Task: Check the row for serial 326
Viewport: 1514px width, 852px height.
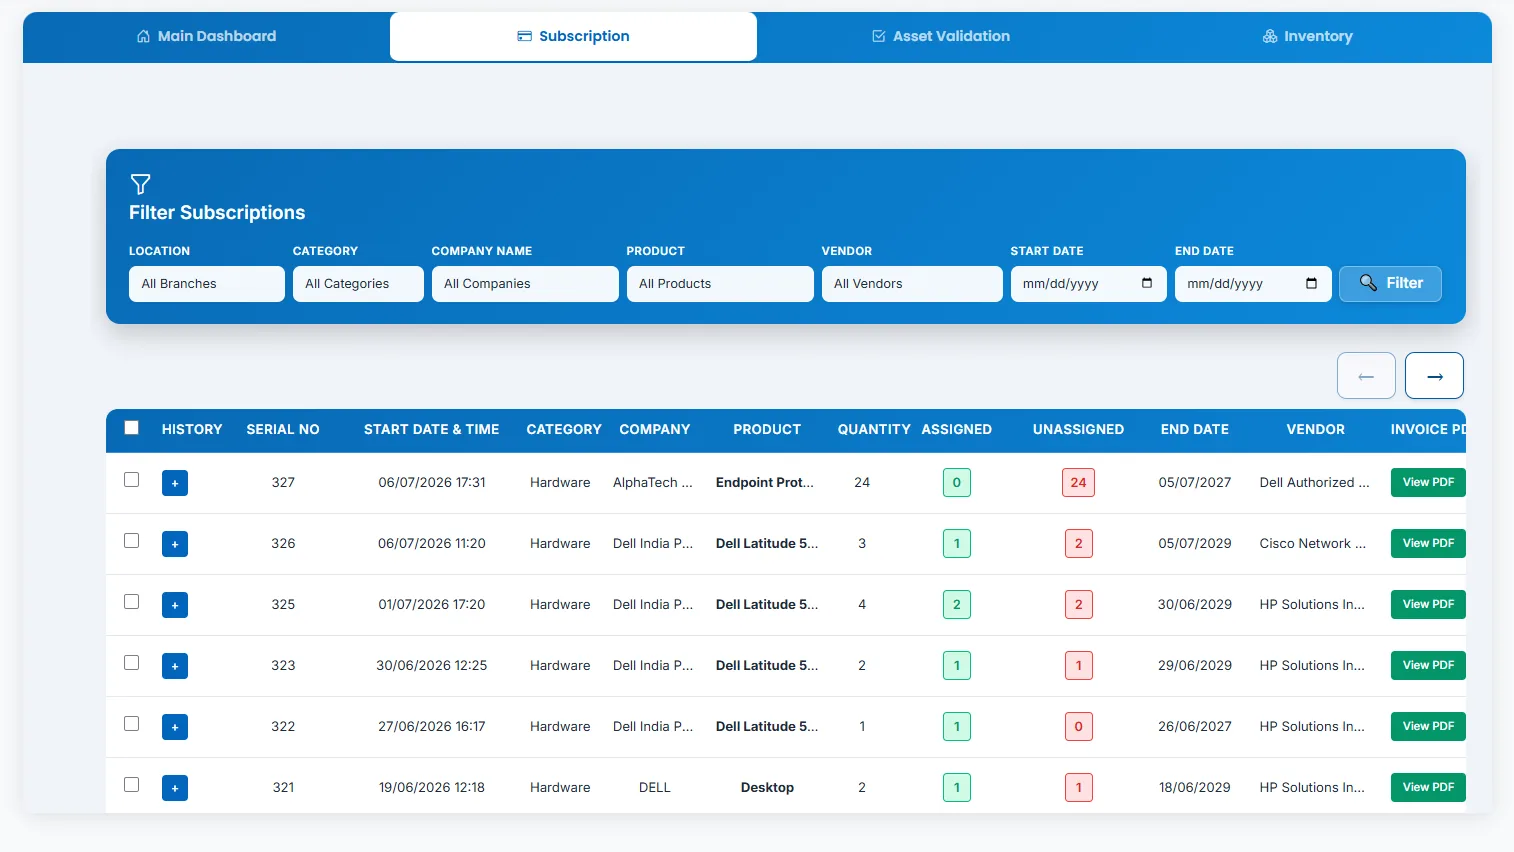Action: click(x=131, y=541)
